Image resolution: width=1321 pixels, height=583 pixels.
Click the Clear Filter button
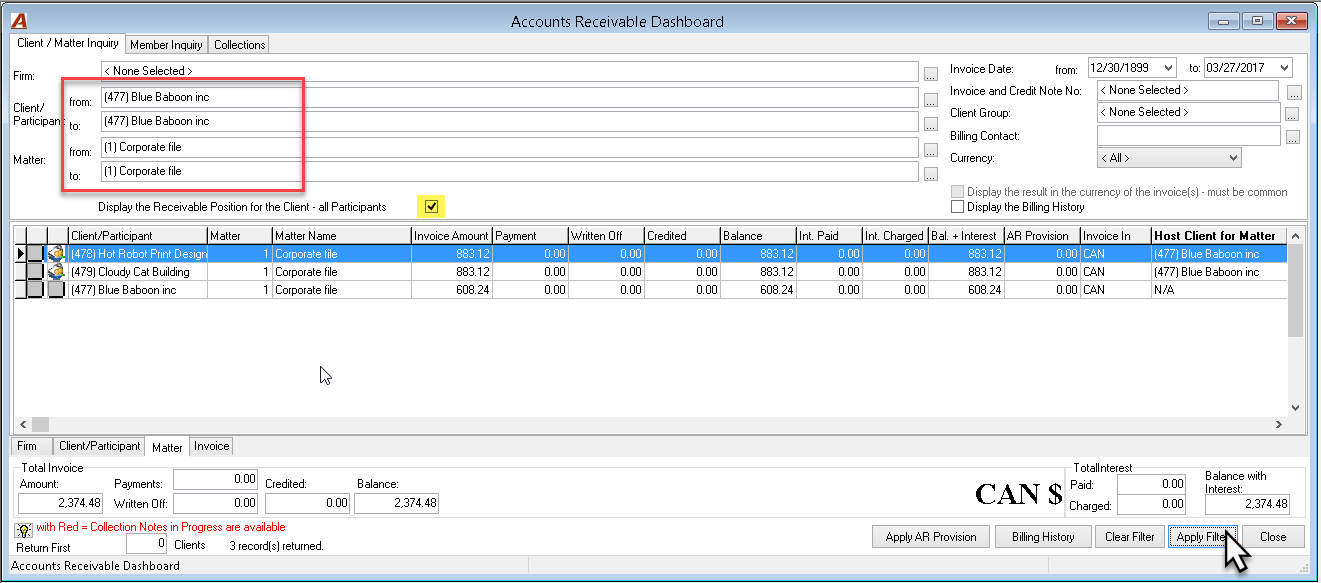(x=1130, y=537)
